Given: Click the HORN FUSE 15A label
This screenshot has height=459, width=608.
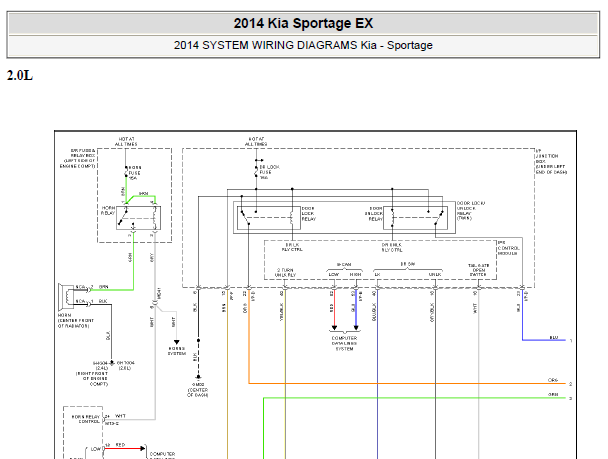Looking at the screenshot, I should [x=135, y=173].
